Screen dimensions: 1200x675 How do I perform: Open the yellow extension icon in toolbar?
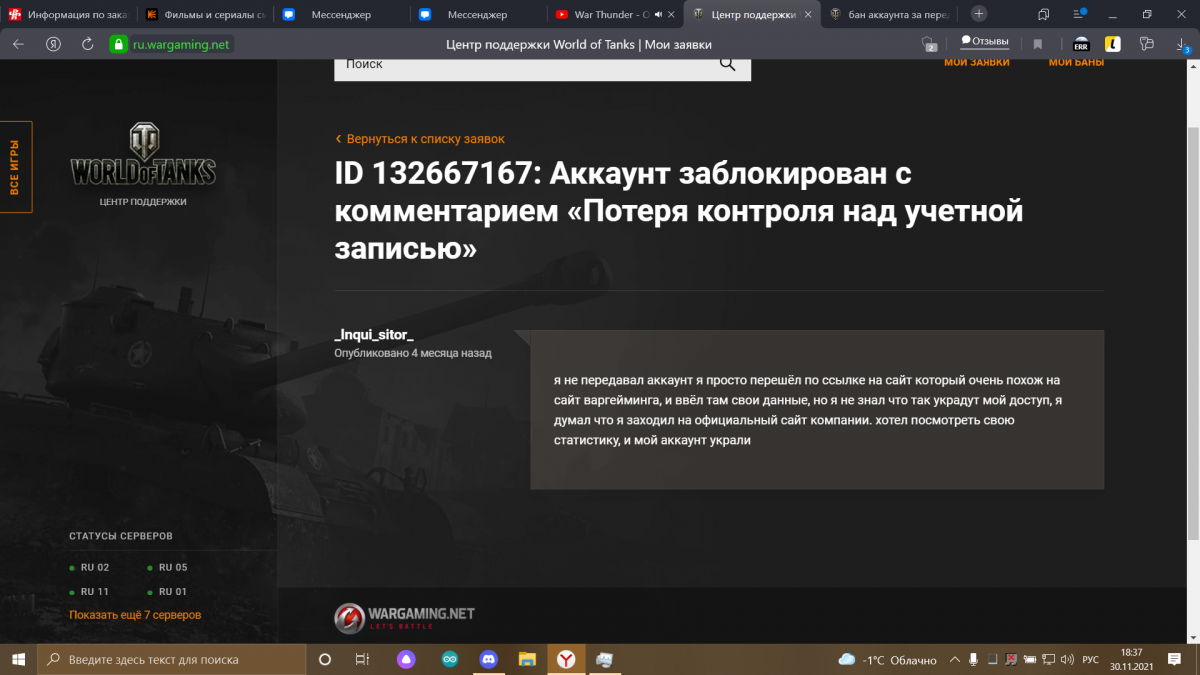coord(1112,44)
